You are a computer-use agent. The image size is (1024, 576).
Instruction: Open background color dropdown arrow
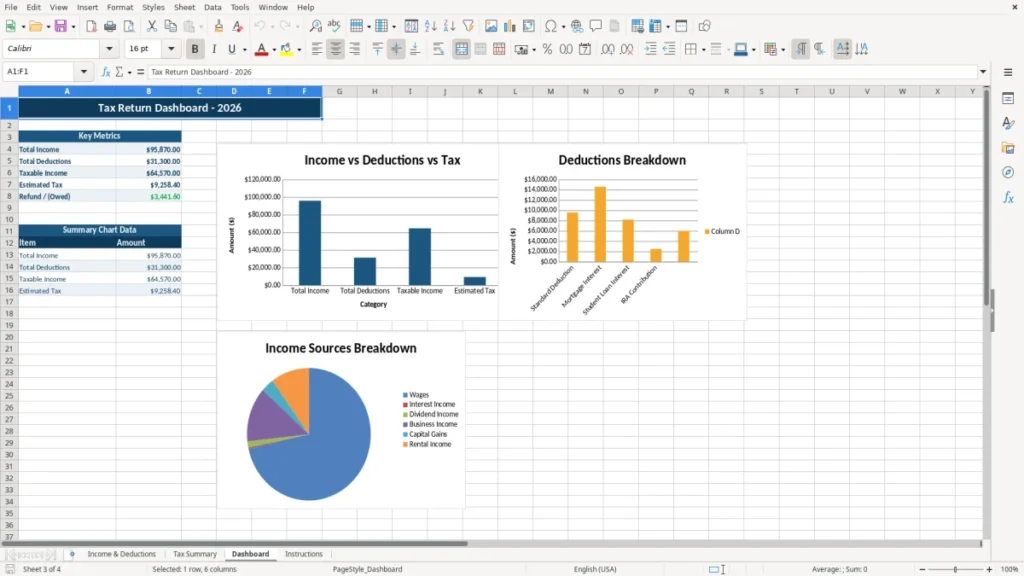(299, 50)
